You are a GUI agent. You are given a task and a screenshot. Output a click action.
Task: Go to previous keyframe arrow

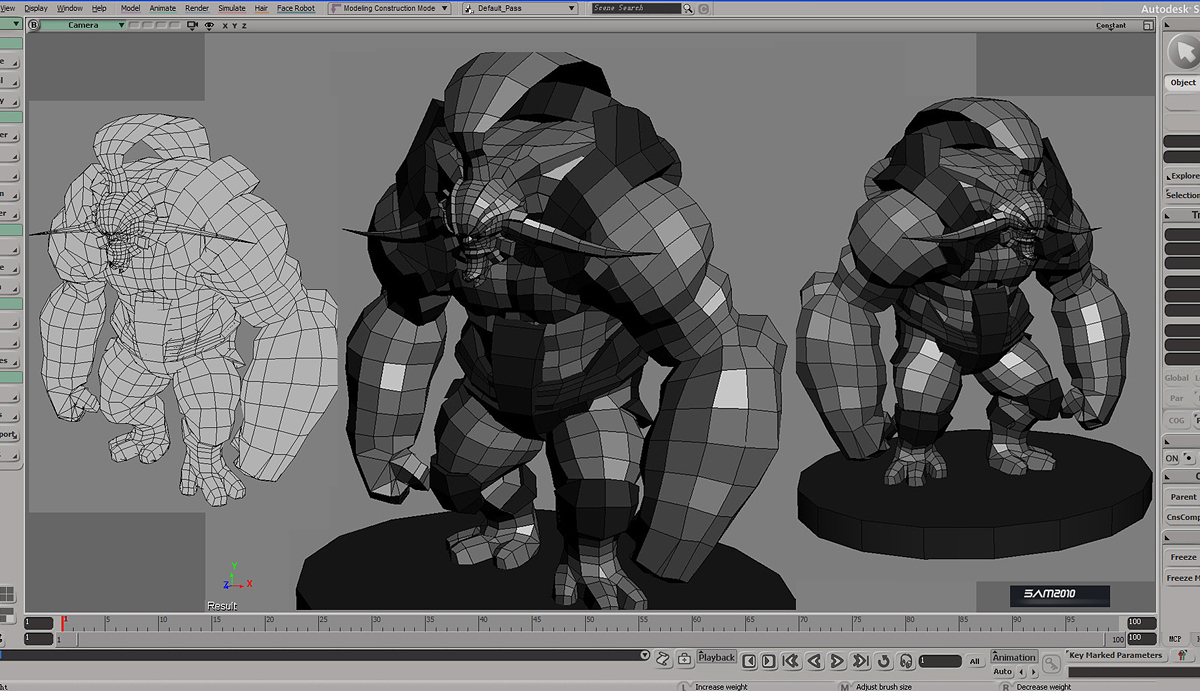(x=1021, y=672)
